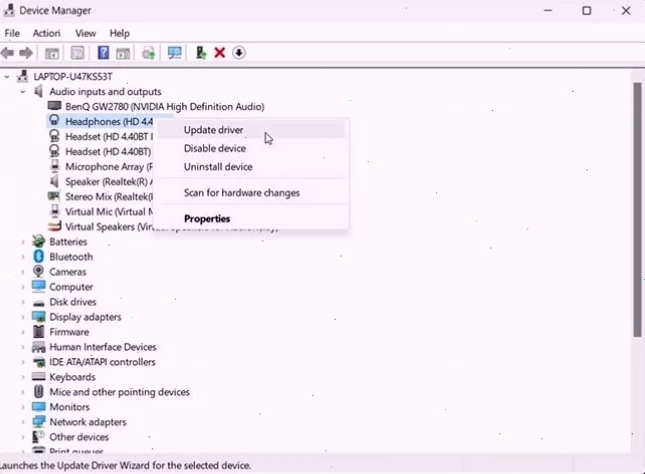
Task: Click the Batteries category icon
Action: click(38, 242)
